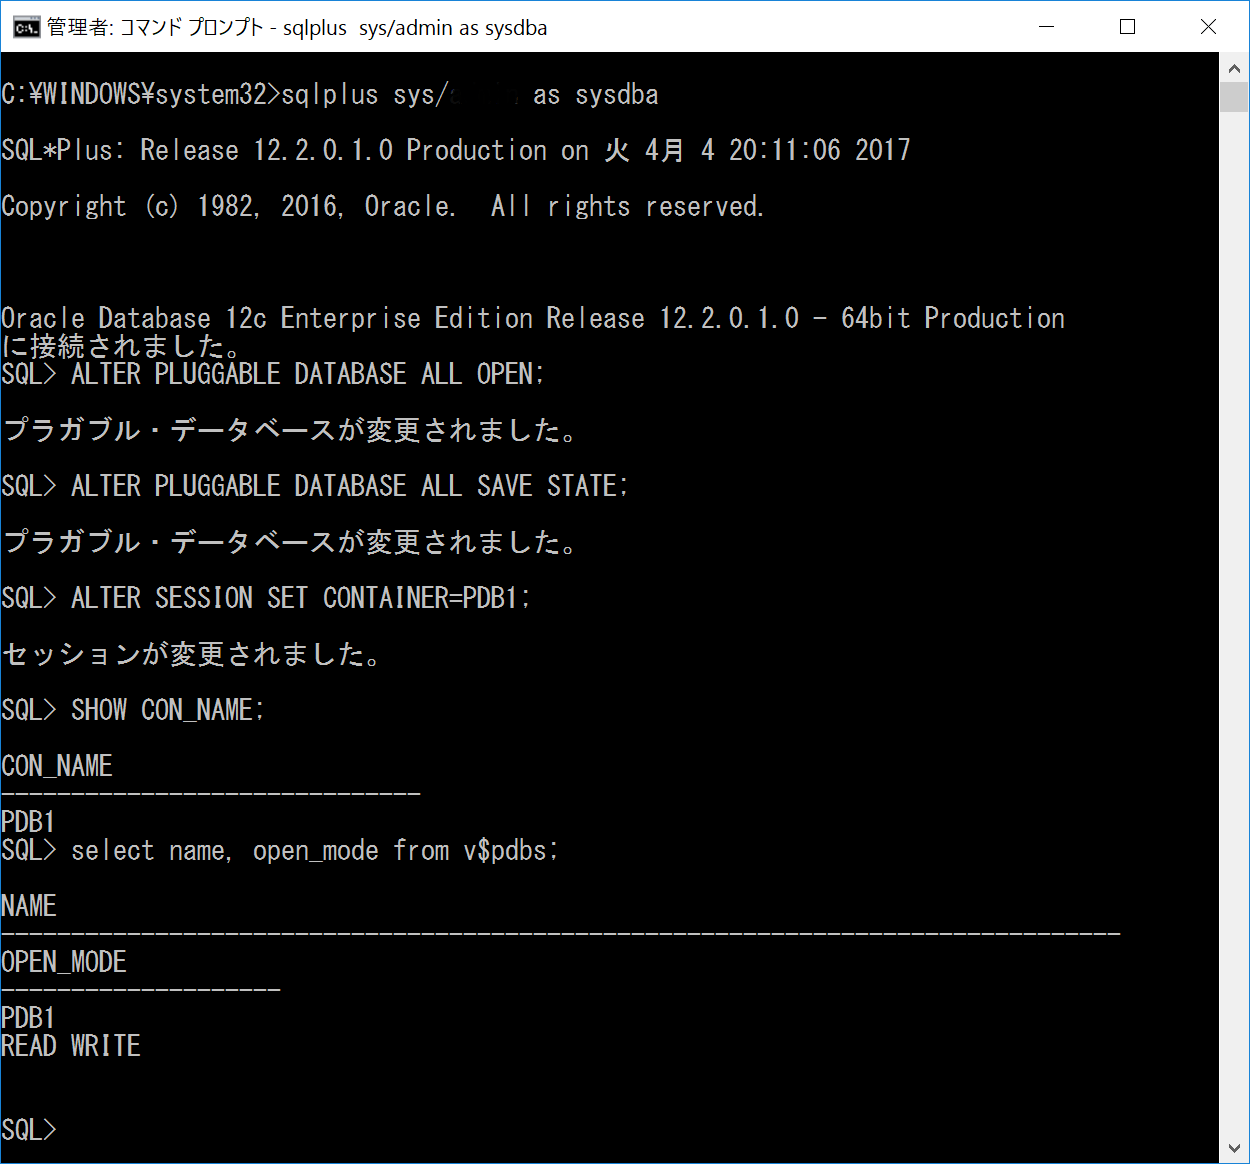
Task: Click the title bar text 'sqlplus sys/admin as sysdba'
Action: [415, 28]
